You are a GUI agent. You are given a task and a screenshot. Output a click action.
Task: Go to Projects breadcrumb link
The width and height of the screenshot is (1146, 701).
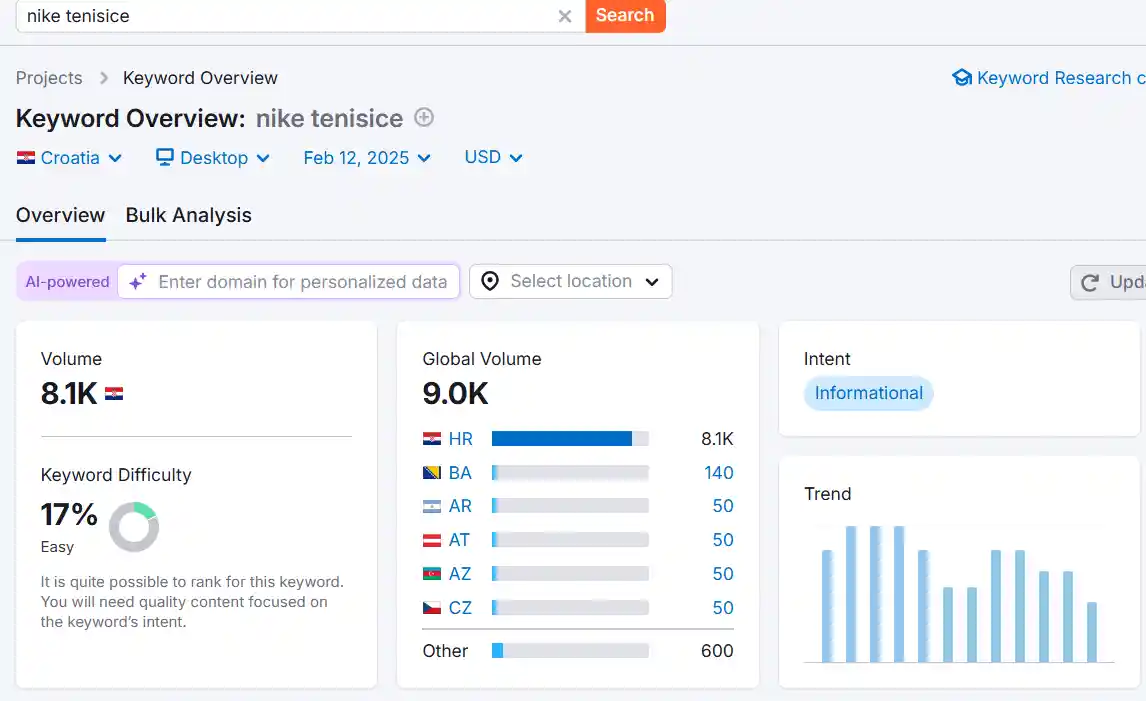pos(49,78)
